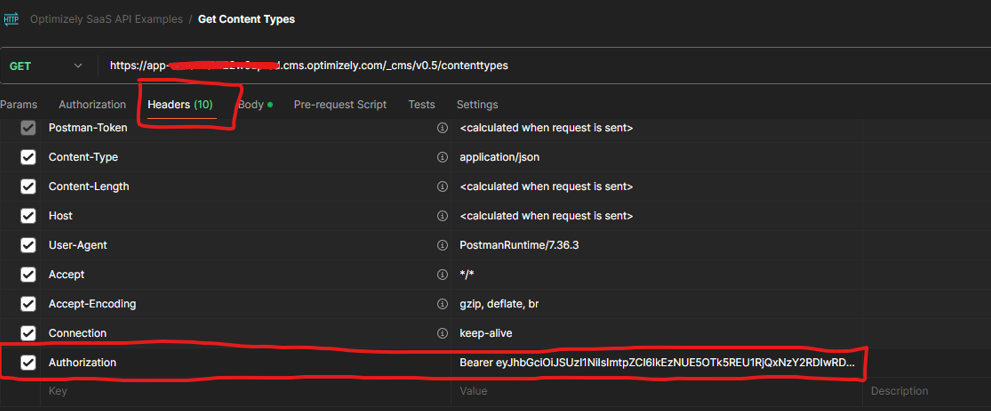Open the Pre-request Script tab
The width and height of the screenshot is (991, 411).
[x=340, y=105]
